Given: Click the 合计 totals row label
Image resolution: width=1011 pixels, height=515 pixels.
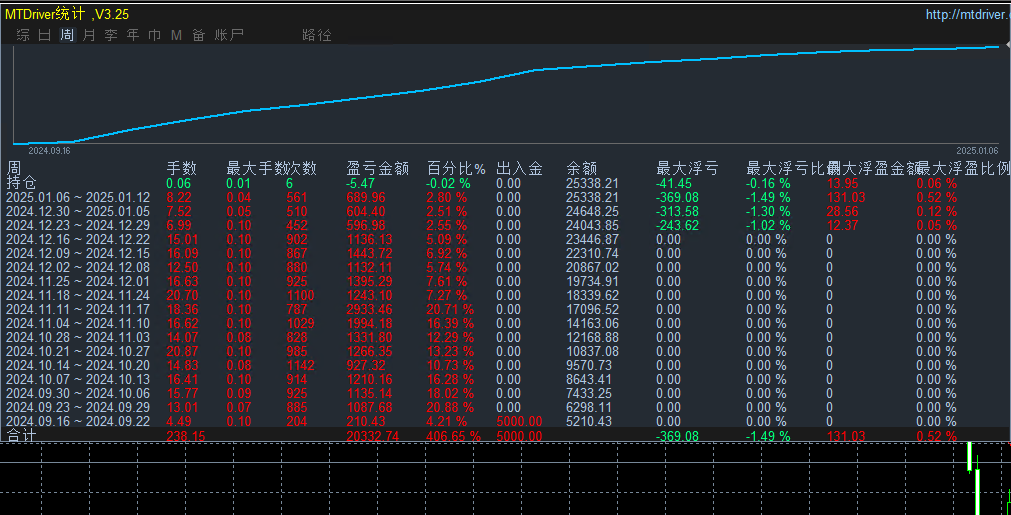Looking at the screenshot, I should (x=21, y=436).
